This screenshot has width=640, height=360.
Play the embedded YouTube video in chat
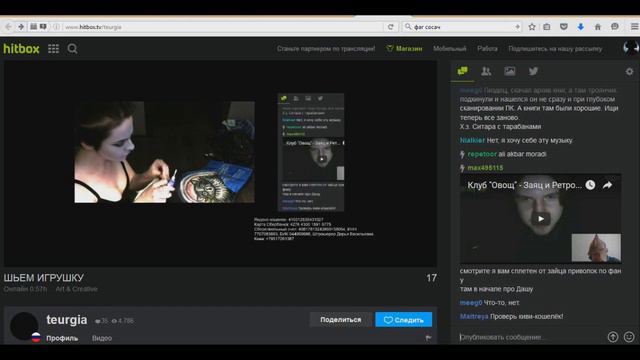(541, 219)
